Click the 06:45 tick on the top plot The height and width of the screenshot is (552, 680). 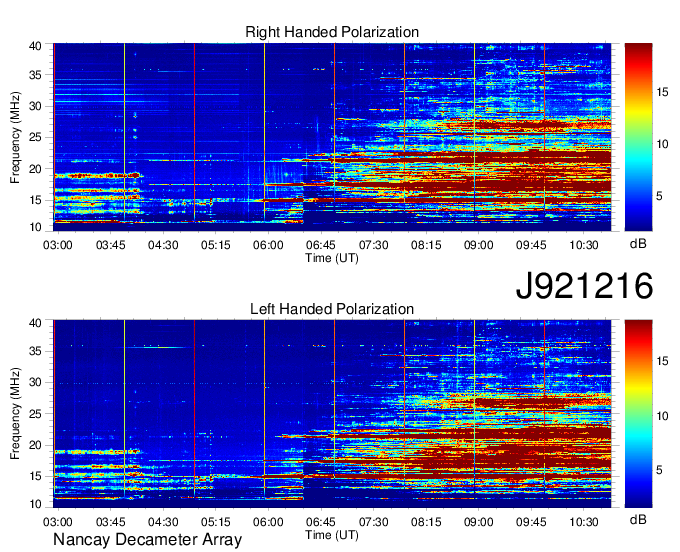pyautogui.click(x=320, y=245)
